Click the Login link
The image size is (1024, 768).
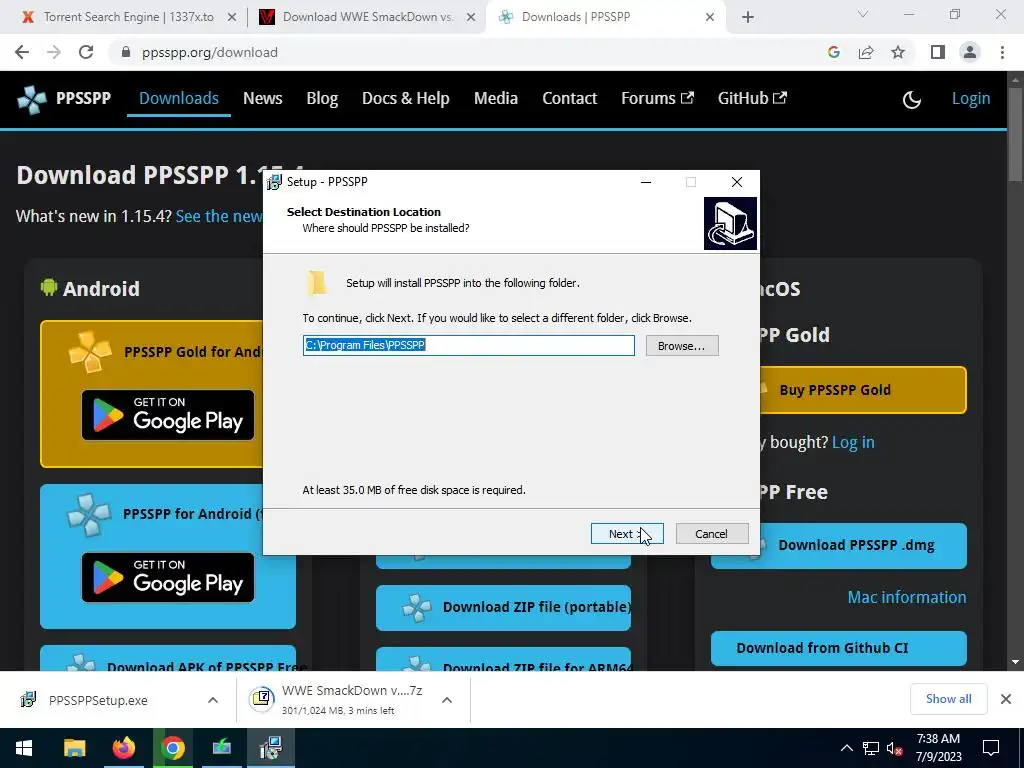pos(970,99)
